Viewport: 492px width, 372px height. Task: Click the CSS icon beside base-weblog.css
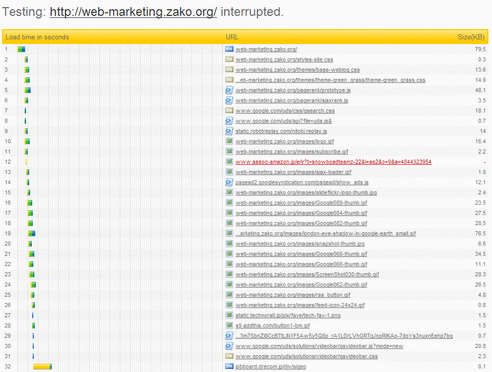(x=229, y=70)
